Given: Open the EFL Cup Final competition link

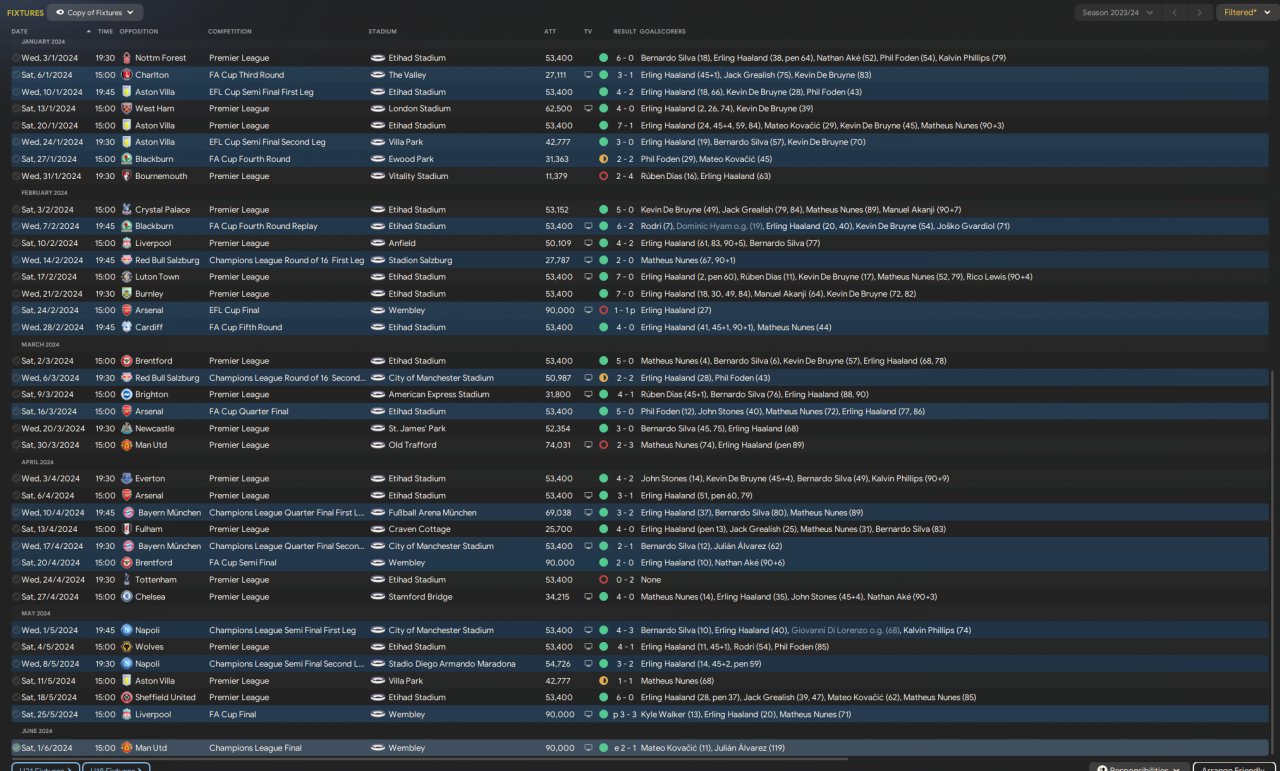Looking at the screenshot, I should (x=240, y=311).
